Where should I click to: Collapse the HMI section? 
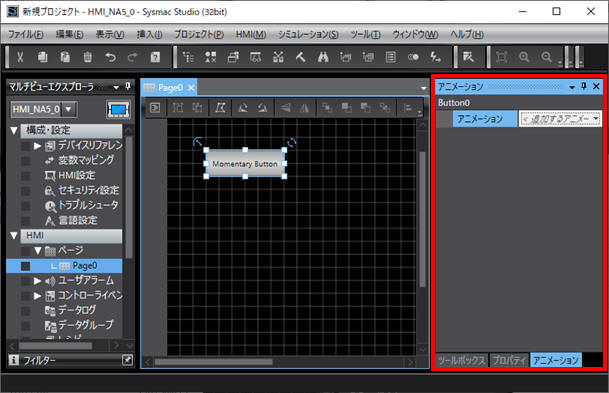click(x=14, y=235)
